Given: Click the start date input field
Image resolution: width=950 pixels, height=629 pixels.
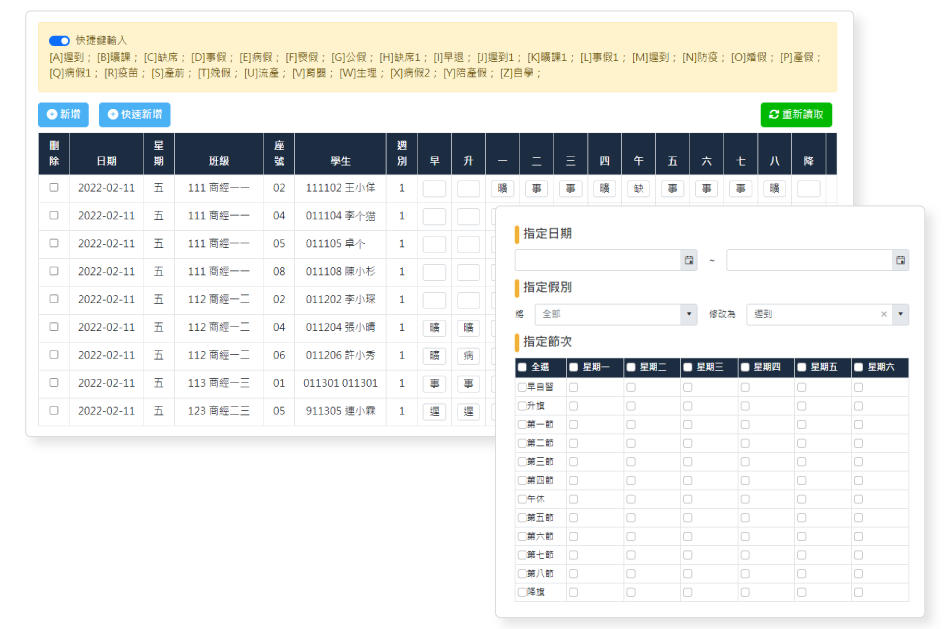Looking at the screenshot, I should 598,260.
